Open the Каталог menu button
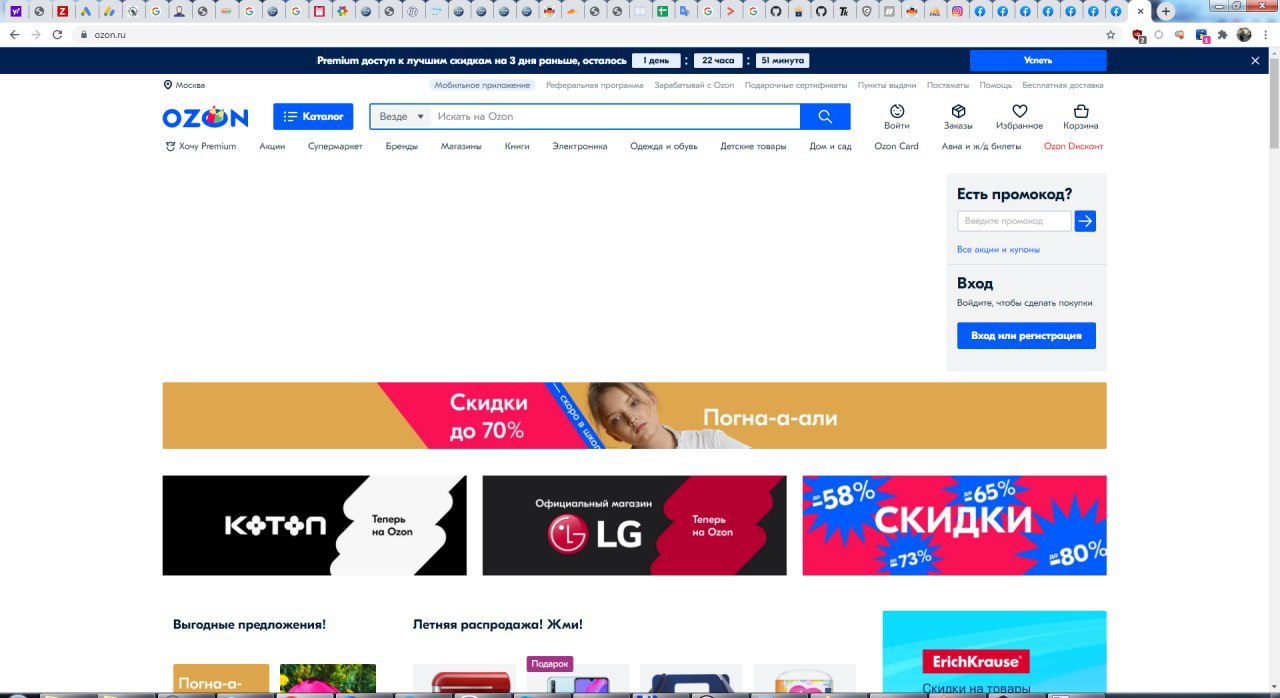 click(x=313, y=117)
